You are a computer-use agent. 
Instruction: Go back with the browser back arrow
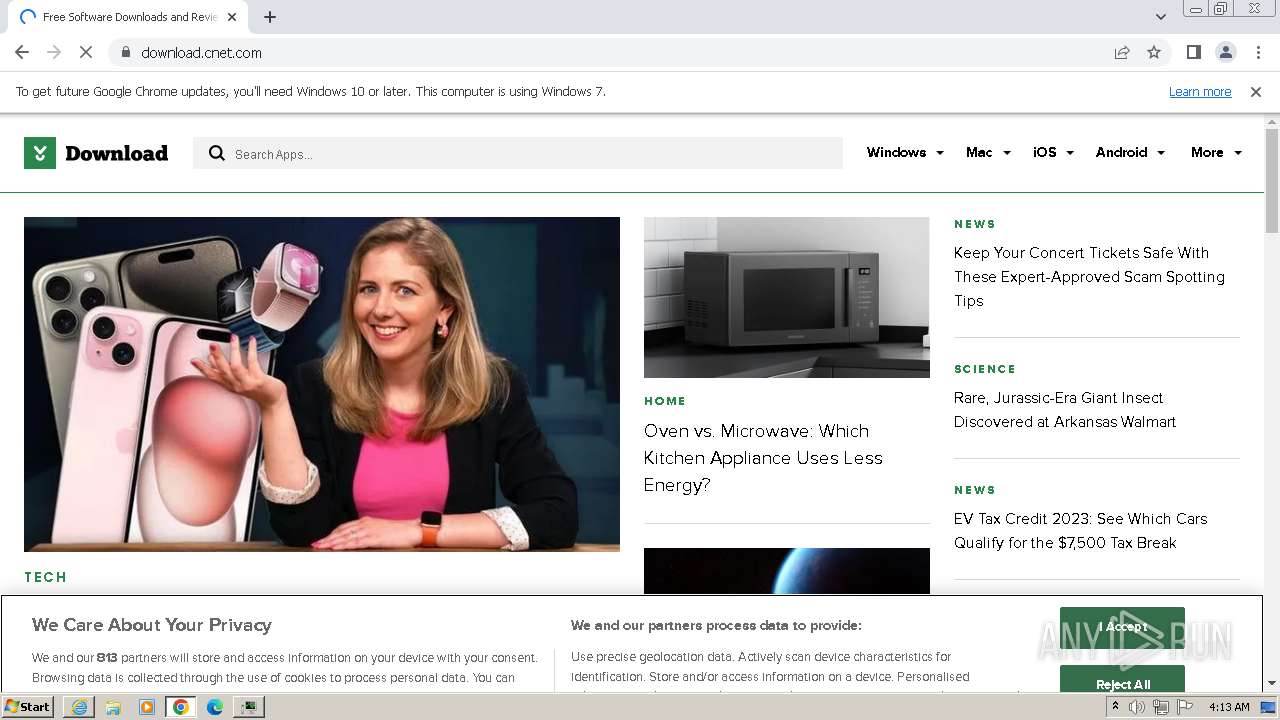pyautogui.click(x=22, y=52)
